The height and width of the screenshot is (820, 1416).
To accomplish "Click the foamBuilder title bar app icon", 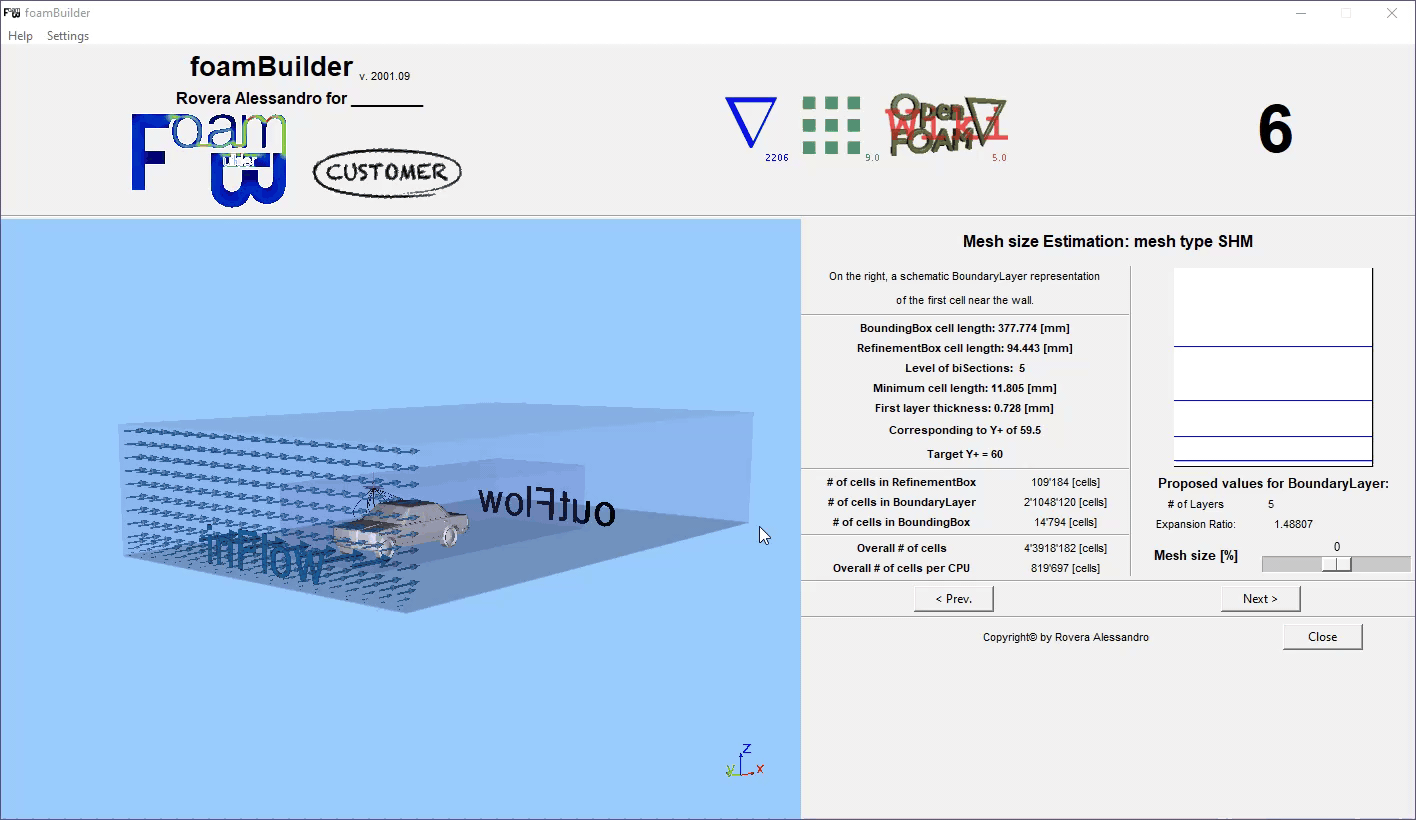I will [12, 13].
